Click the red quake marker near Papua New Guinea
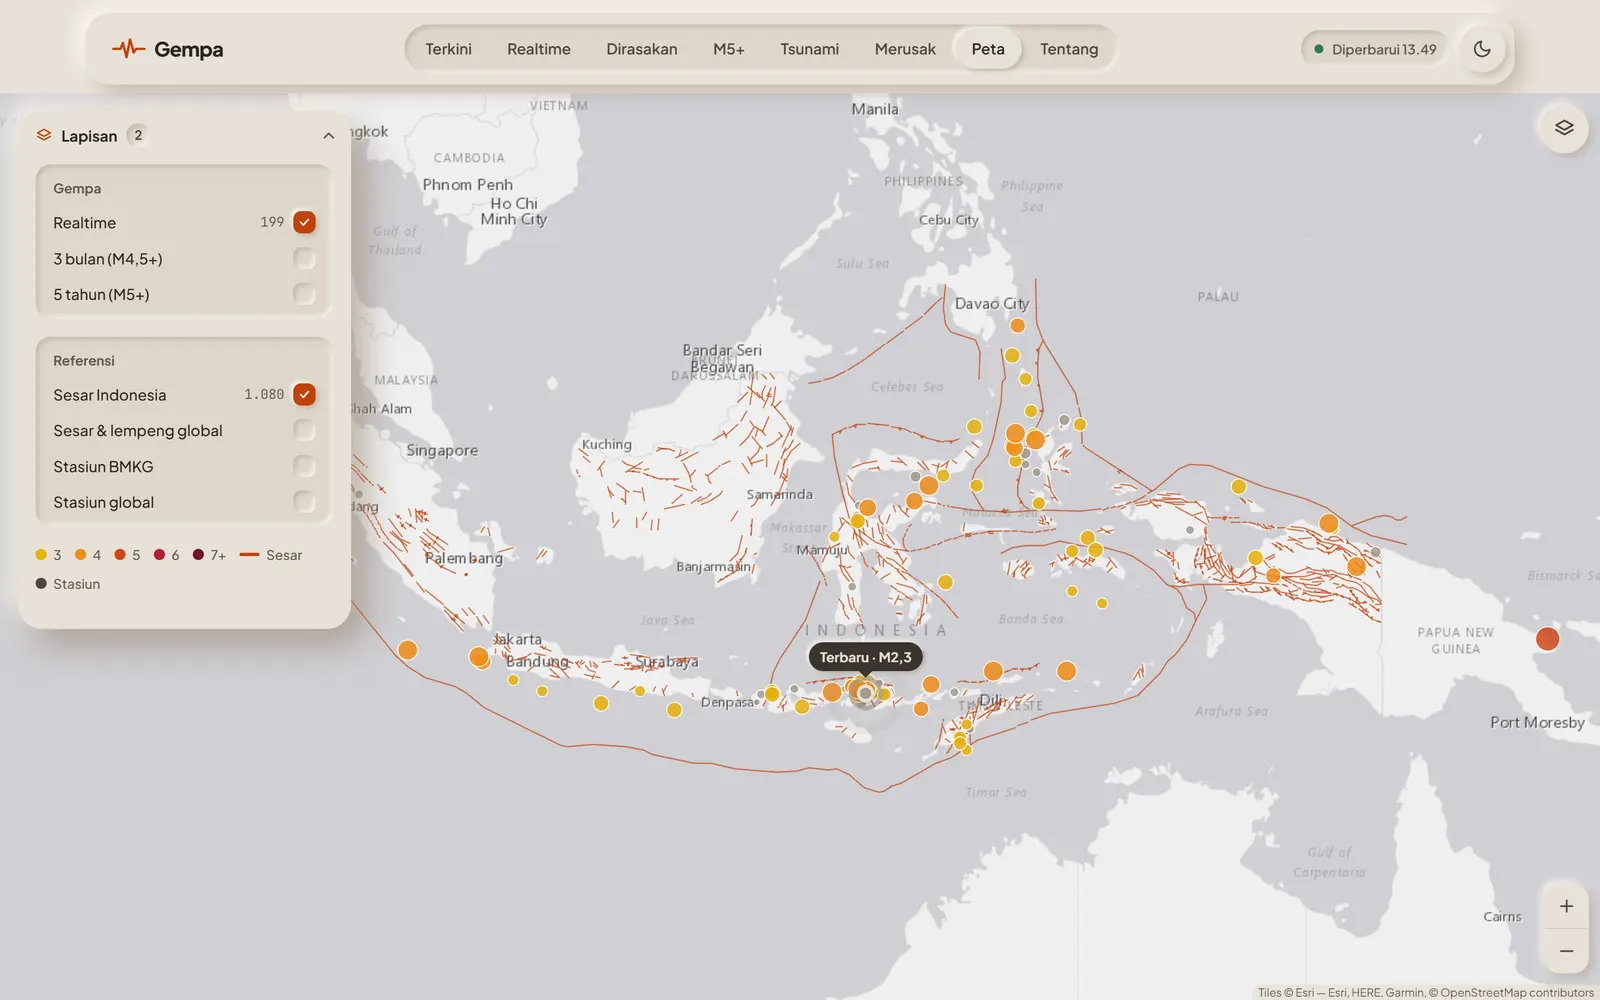Viewport: 1600px width, 1000px height. (1547, 639)
